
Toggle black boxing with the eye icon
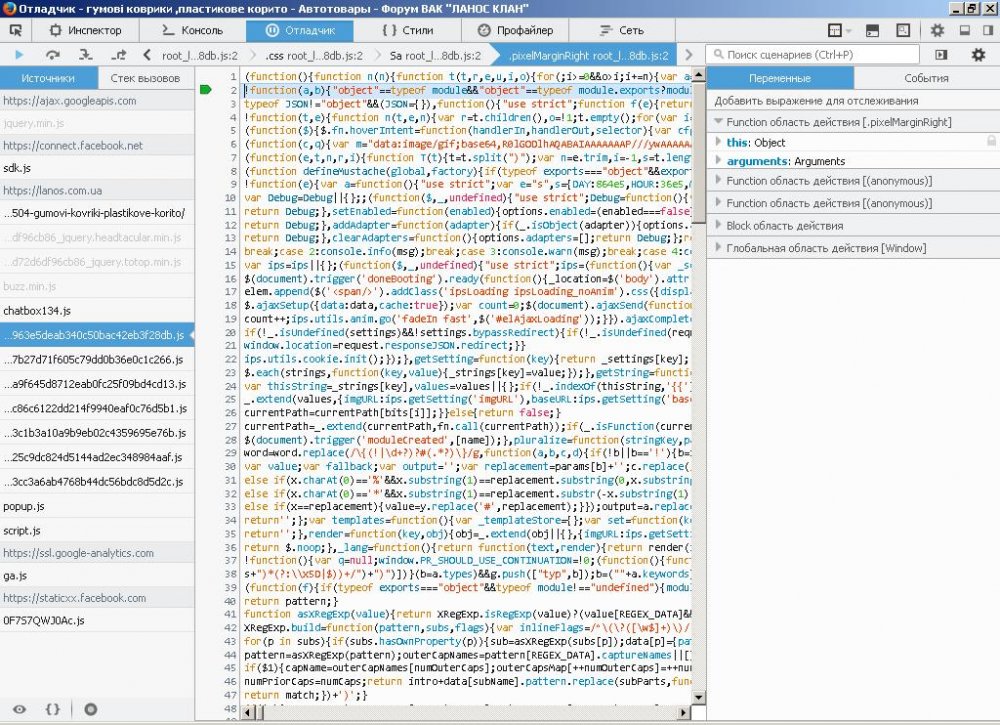pos(19,709)
